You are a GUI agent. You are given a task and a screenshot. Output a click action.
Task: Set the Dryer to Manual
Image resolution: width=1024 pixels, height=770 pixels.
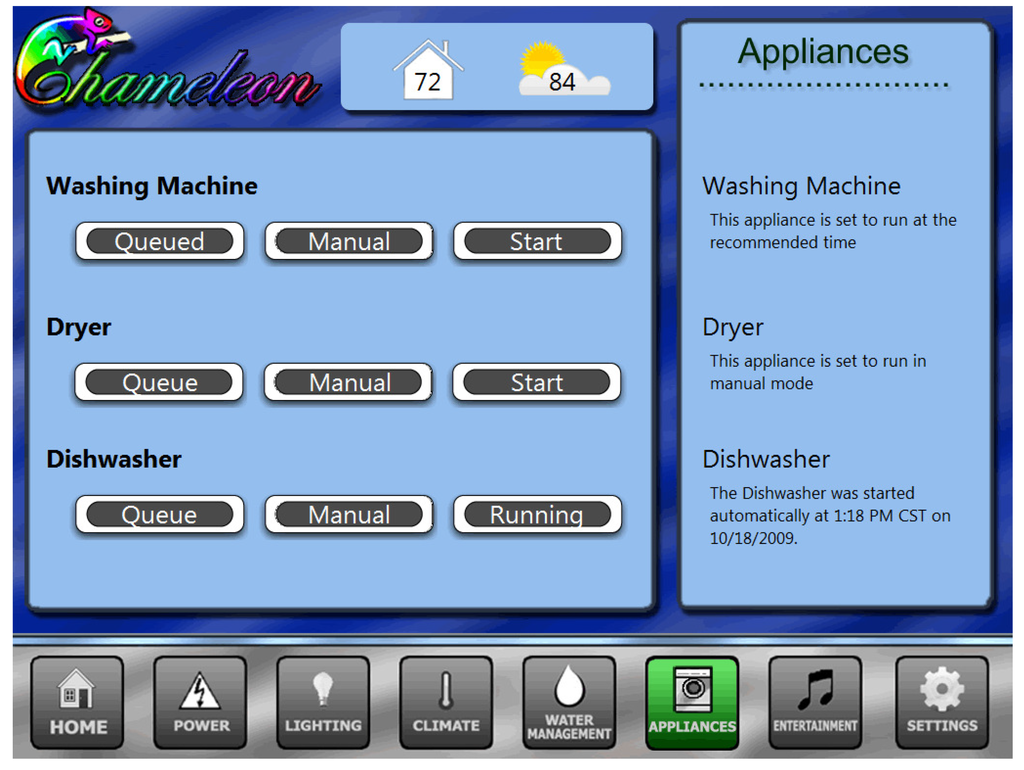349,383
